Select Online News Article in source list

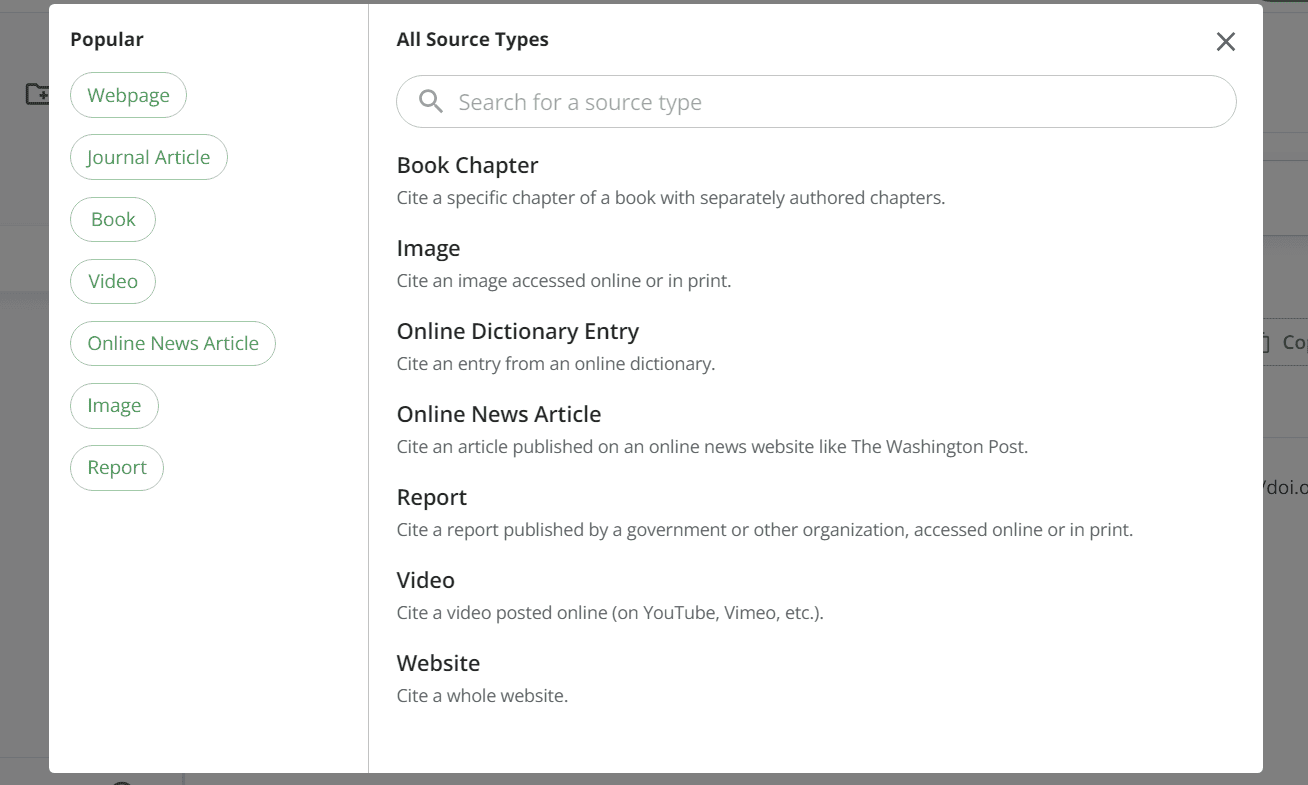(499, 414)
